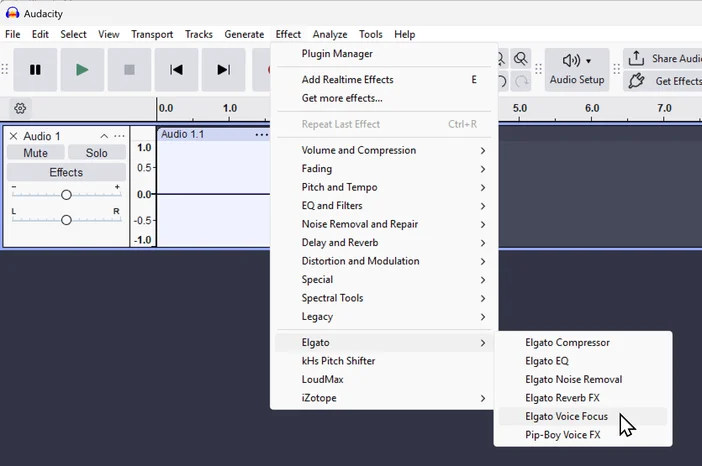
Task: Expand Noise Removal and Repair submenu
Action: click(384, 224)
